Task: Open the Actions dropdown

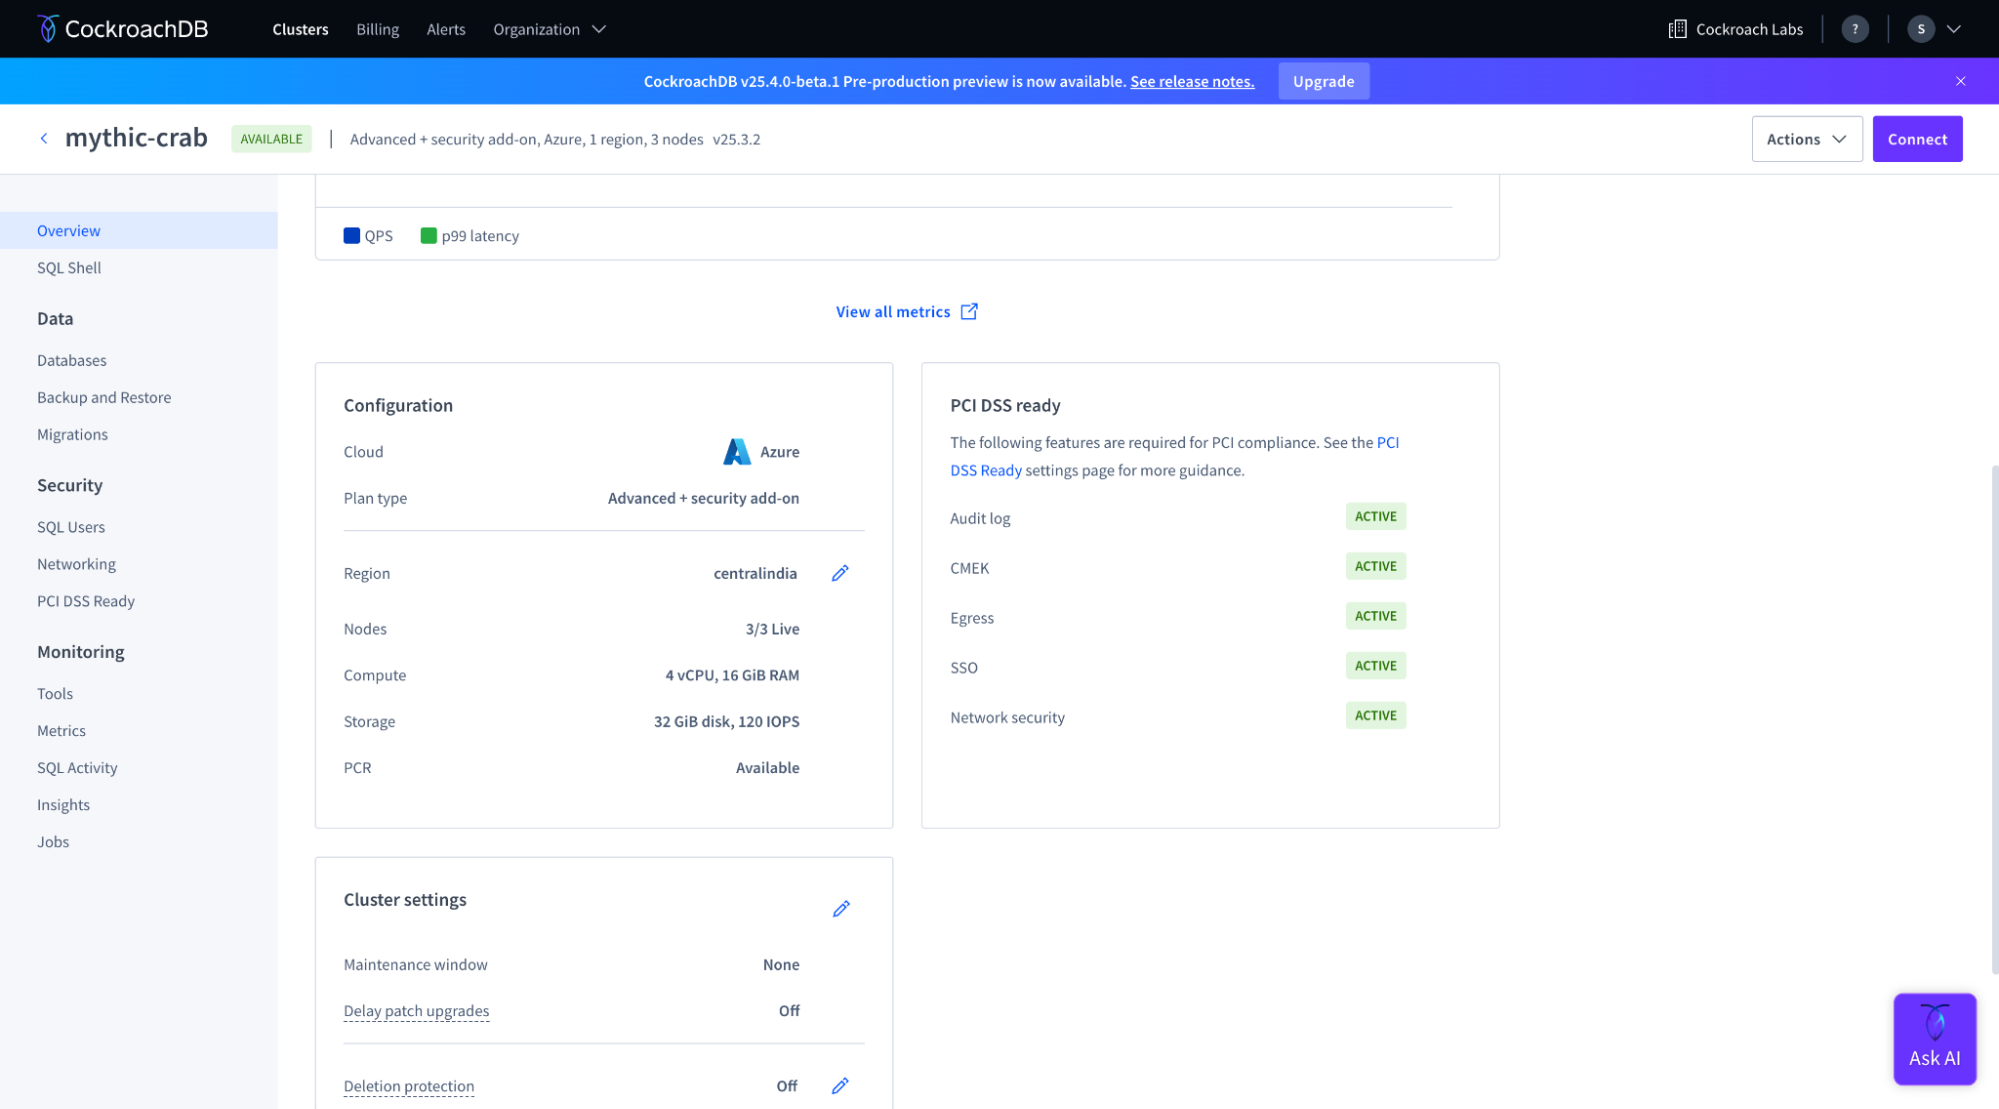Action: point(1806,139)
